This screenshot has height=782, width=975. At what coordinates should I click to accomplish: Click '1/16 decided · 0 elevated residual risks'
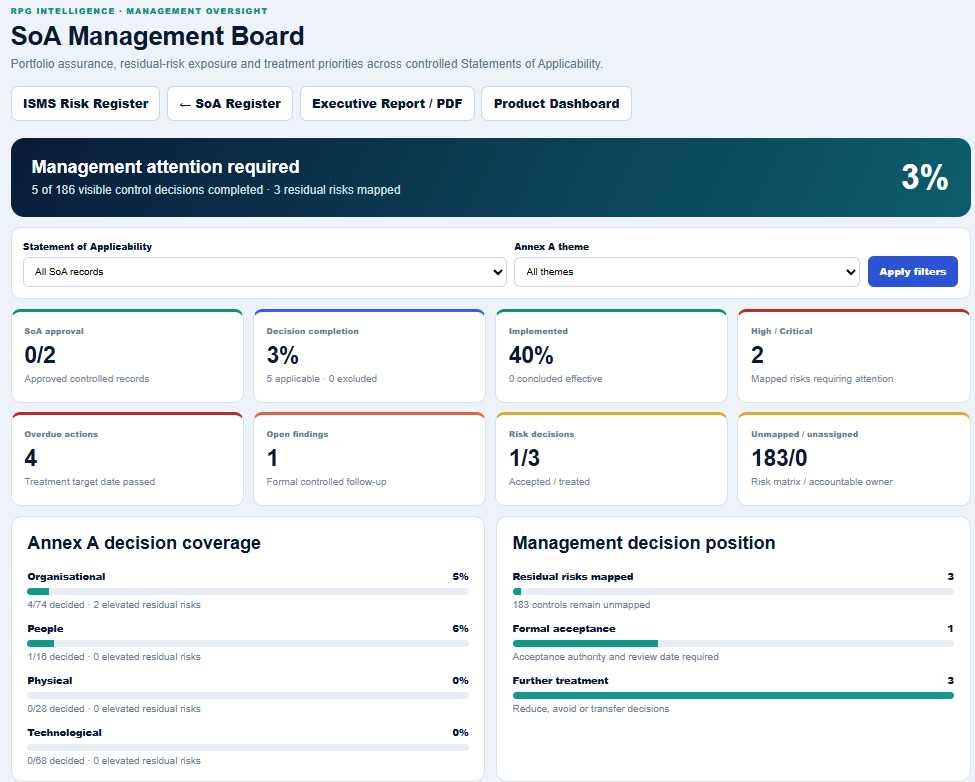[x=114, y=657]
